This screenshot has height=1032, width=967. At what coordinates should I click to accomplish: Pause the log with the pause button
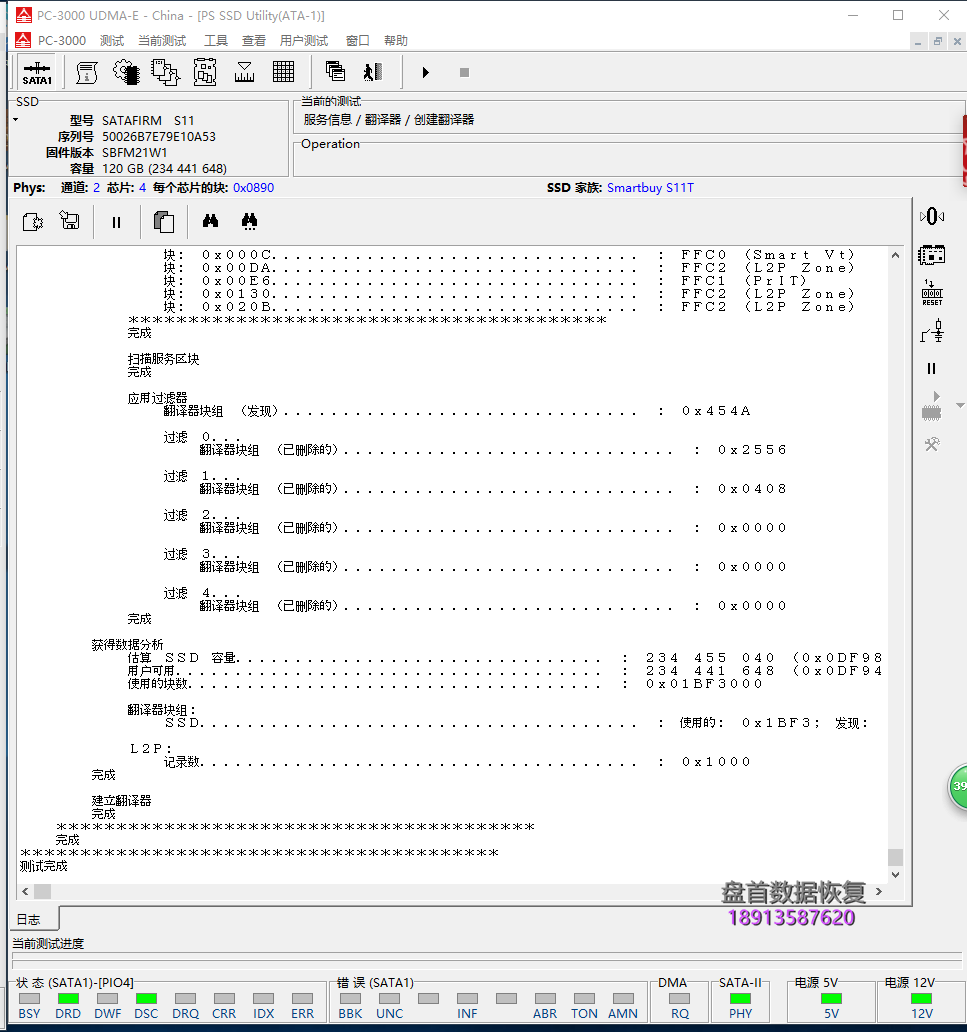(117, 222)
